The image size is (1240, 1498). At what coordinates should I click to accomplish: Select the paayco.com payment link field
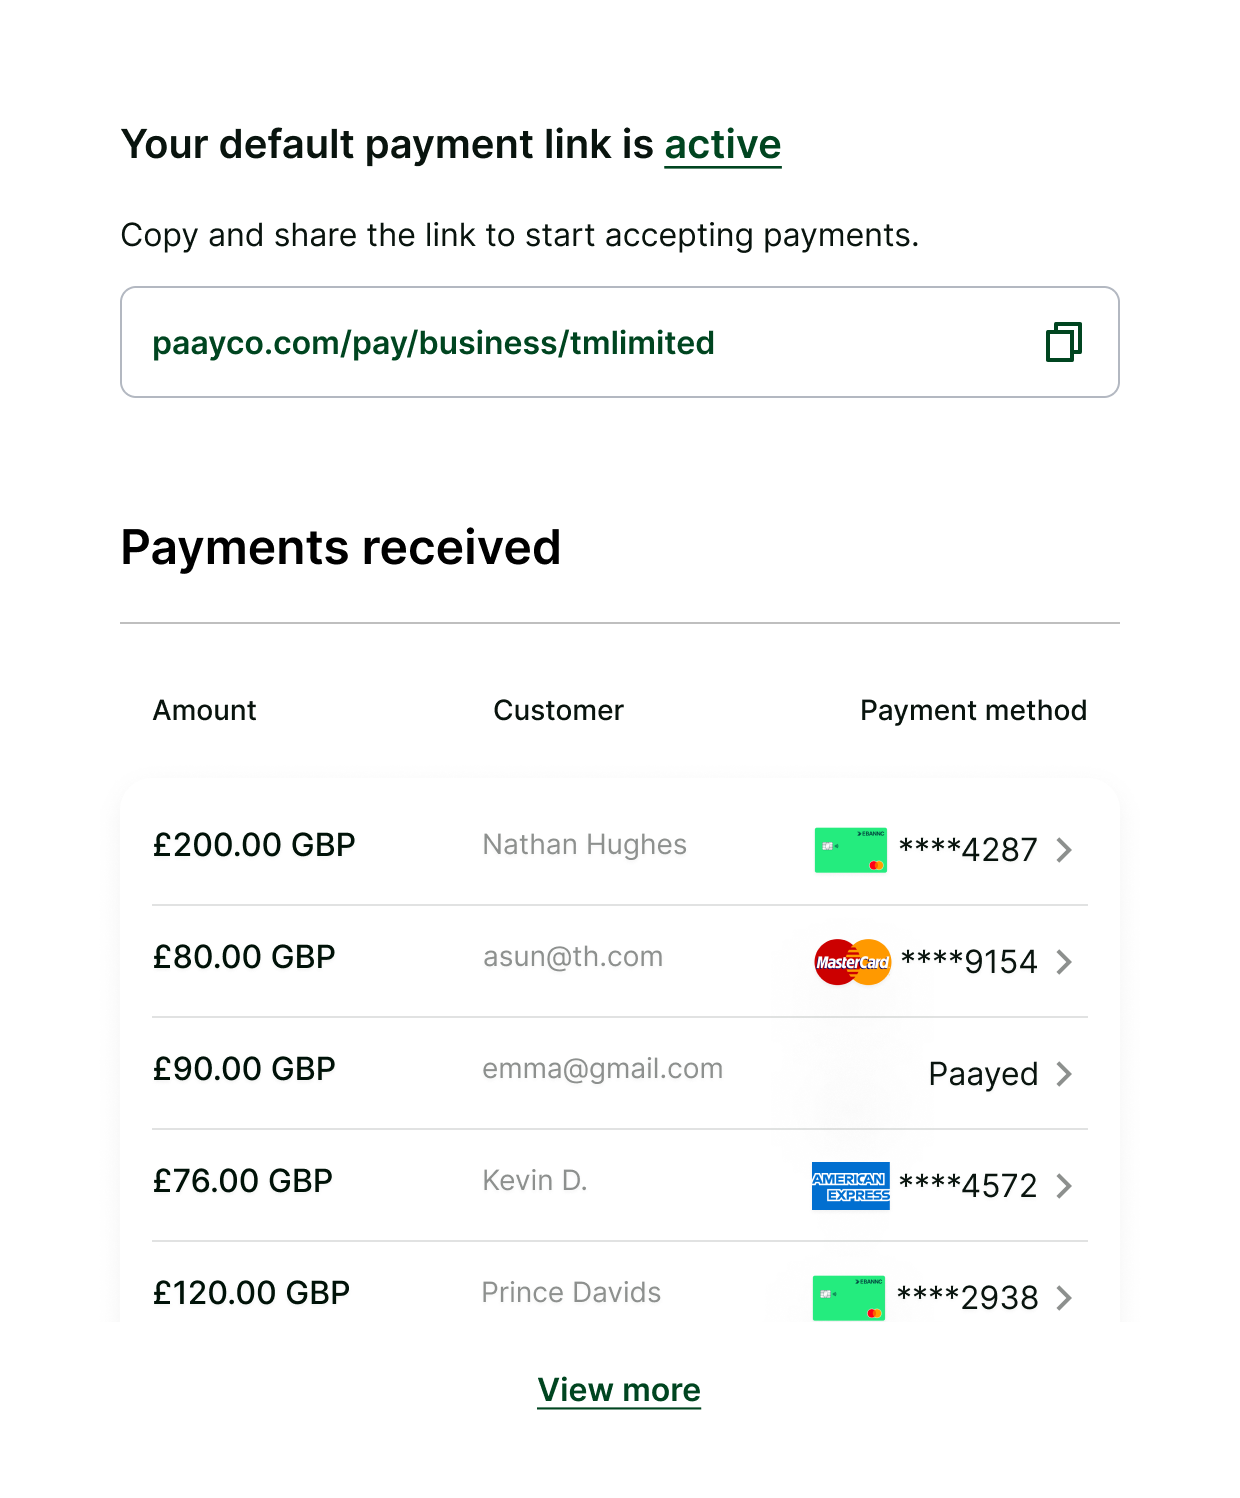[x=620, y=342]
